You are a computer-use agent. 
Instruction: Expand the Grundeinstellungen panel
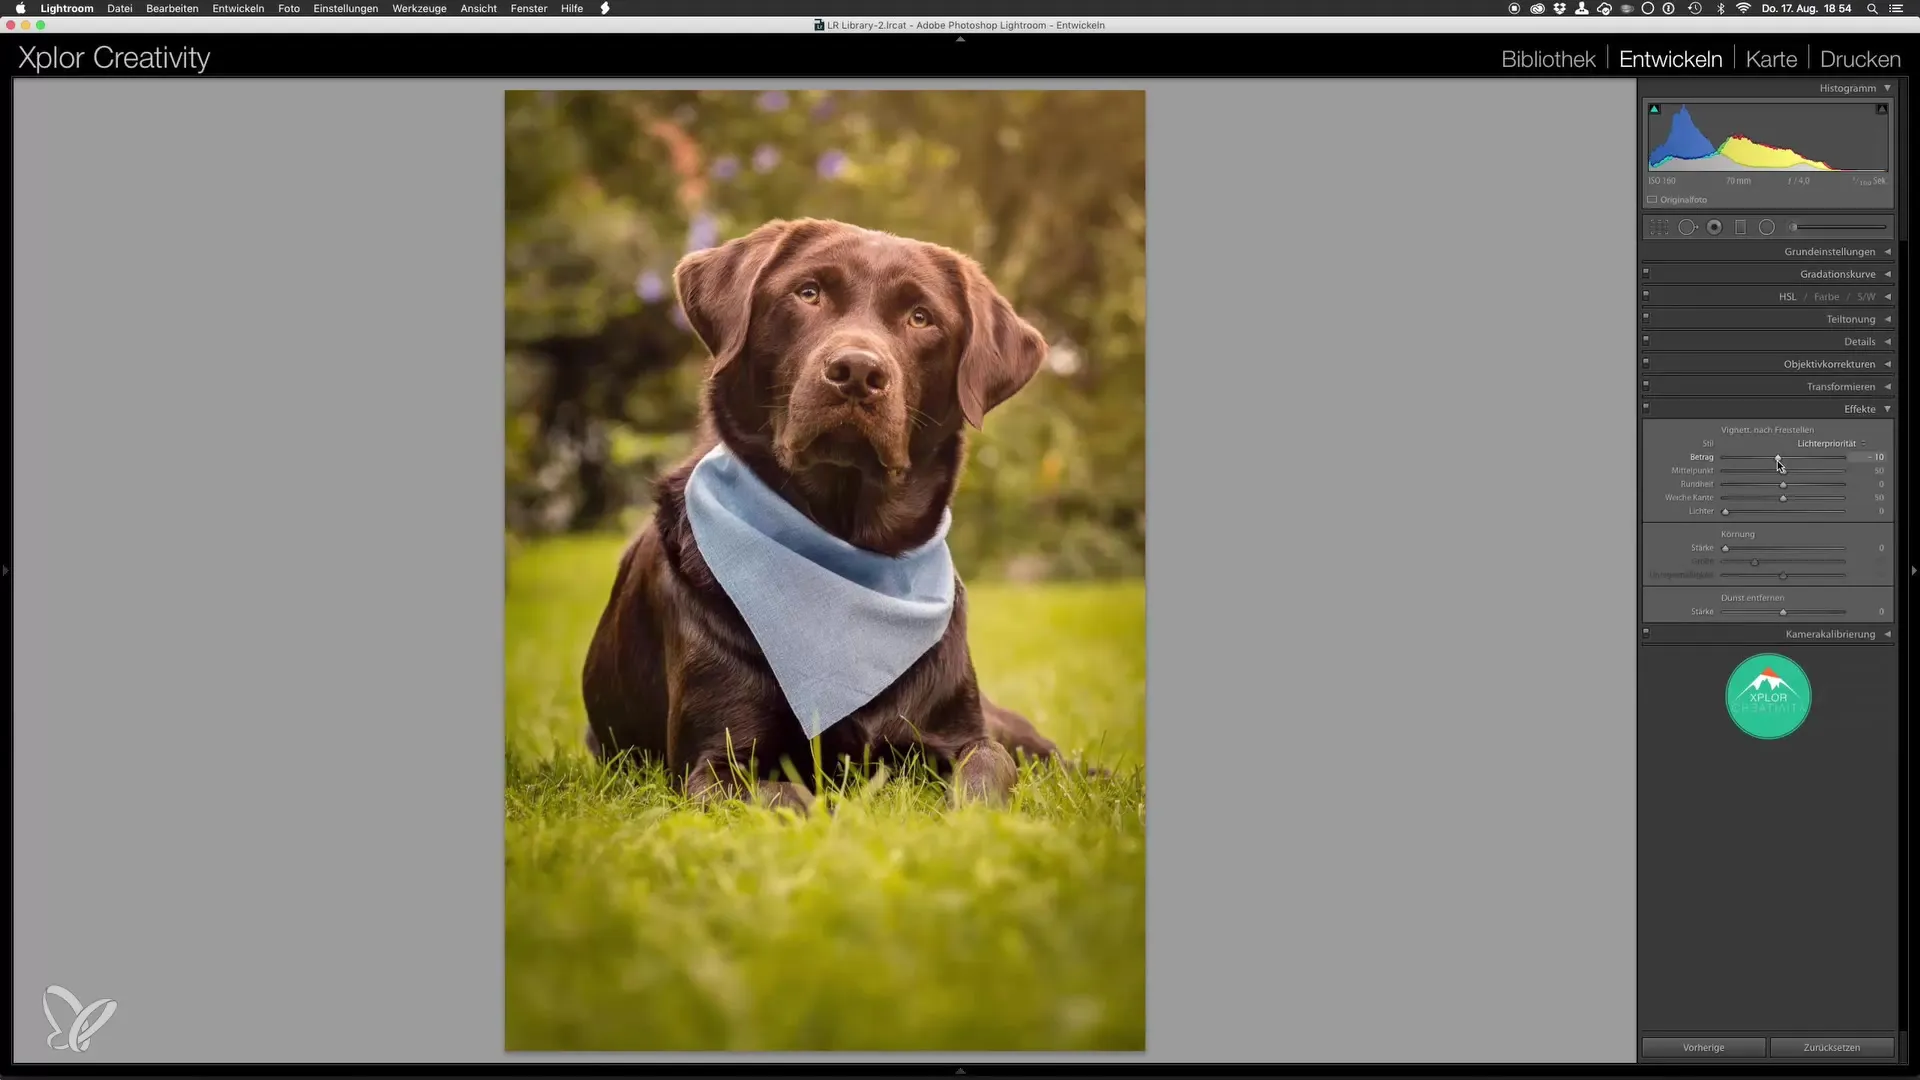point(1887,252)
